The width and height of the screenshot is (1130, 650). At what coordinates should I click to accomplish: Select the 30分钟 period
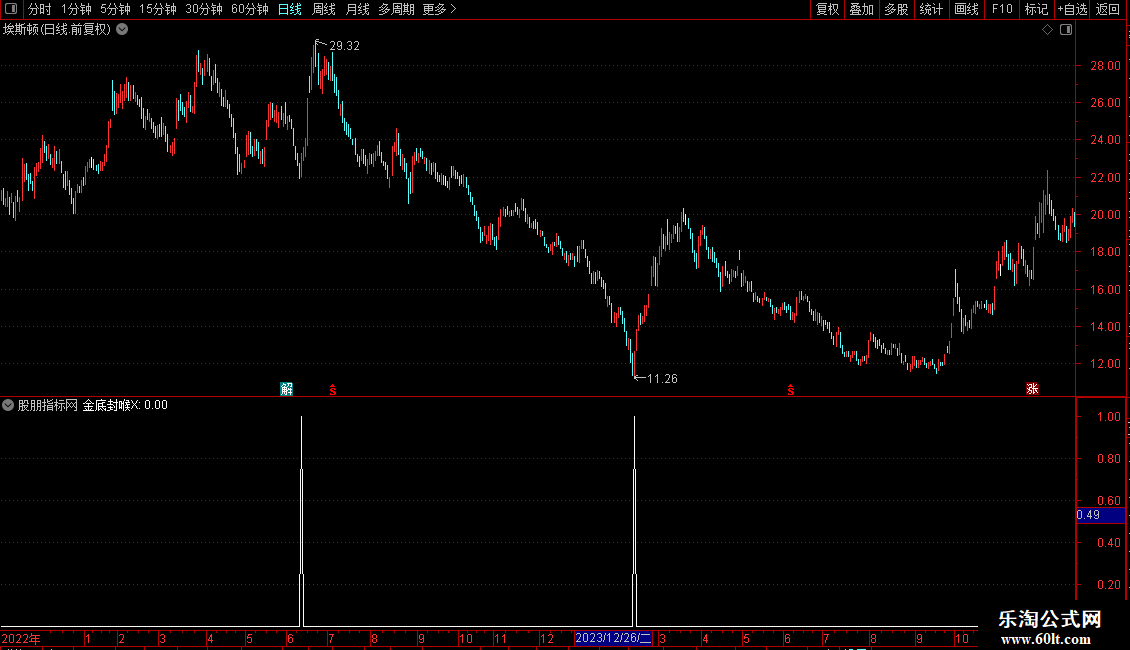pos(203,9)
